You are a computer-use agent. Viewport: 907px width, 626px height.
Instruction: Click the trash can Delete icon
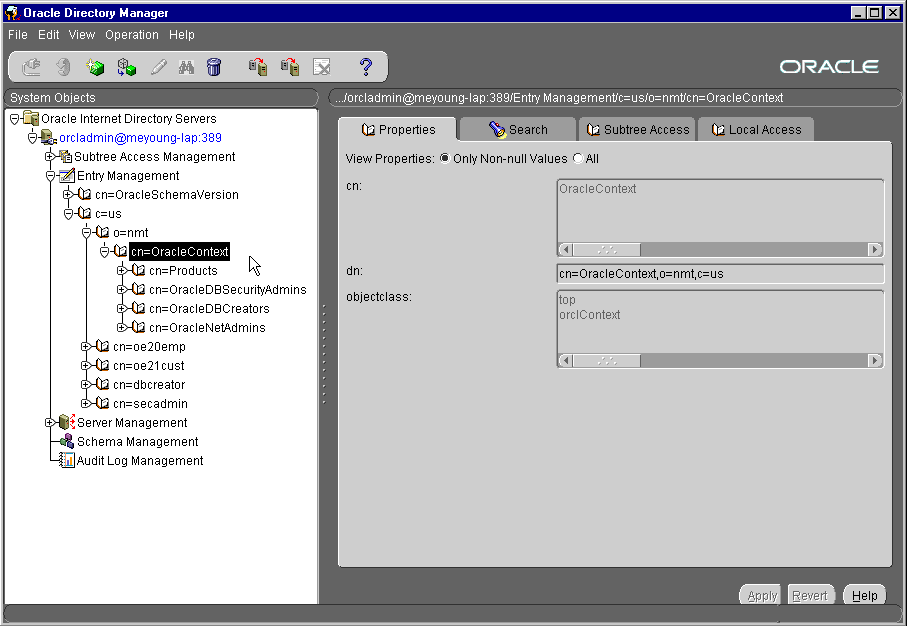(214, 67)
